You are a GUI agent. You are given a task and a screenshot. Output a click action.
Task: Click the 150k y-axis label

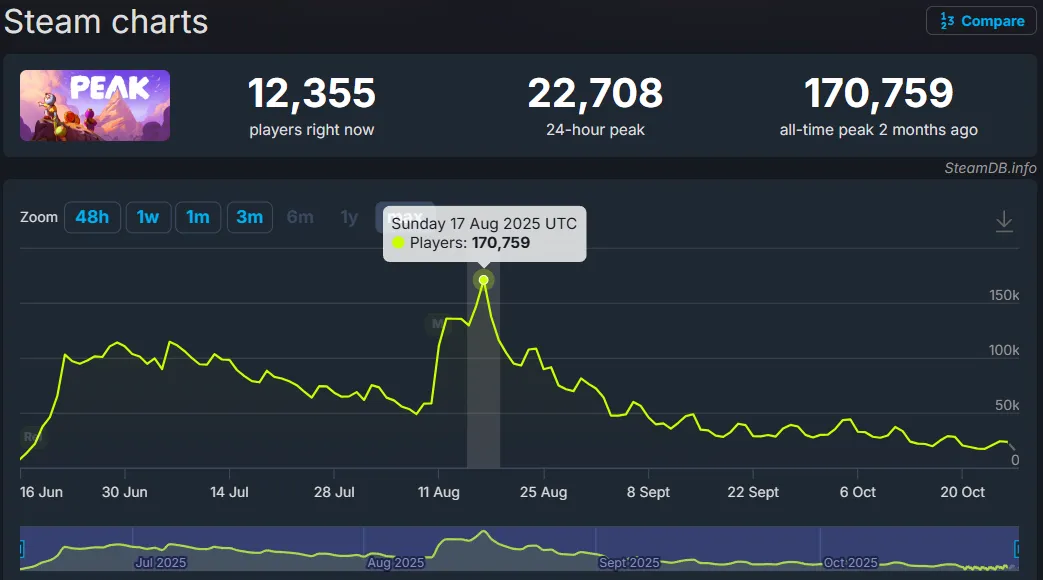[1004, 295]
